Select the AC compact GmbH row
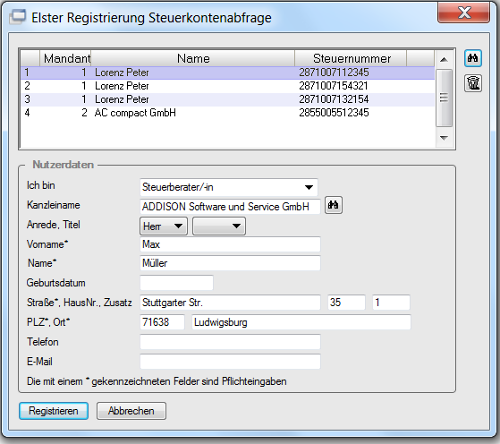 click(228, 113)
